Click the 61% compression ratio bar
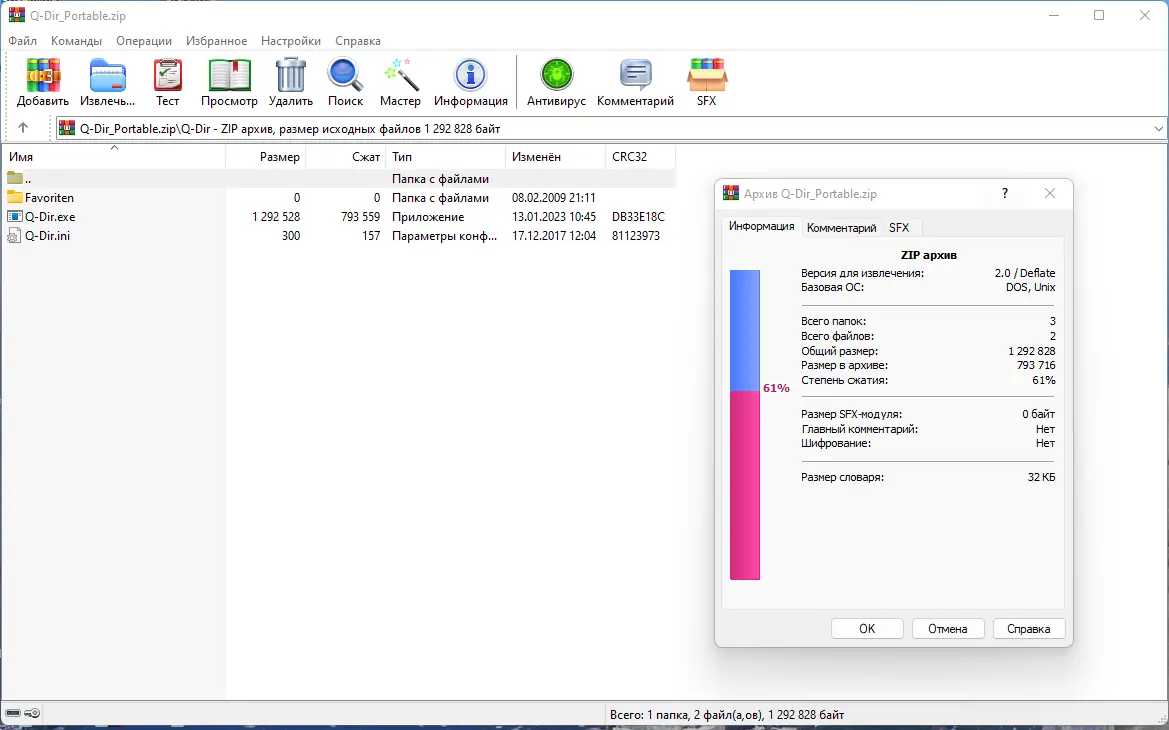1169x730 pixels. pyautogui.click(x=745, y=424)
